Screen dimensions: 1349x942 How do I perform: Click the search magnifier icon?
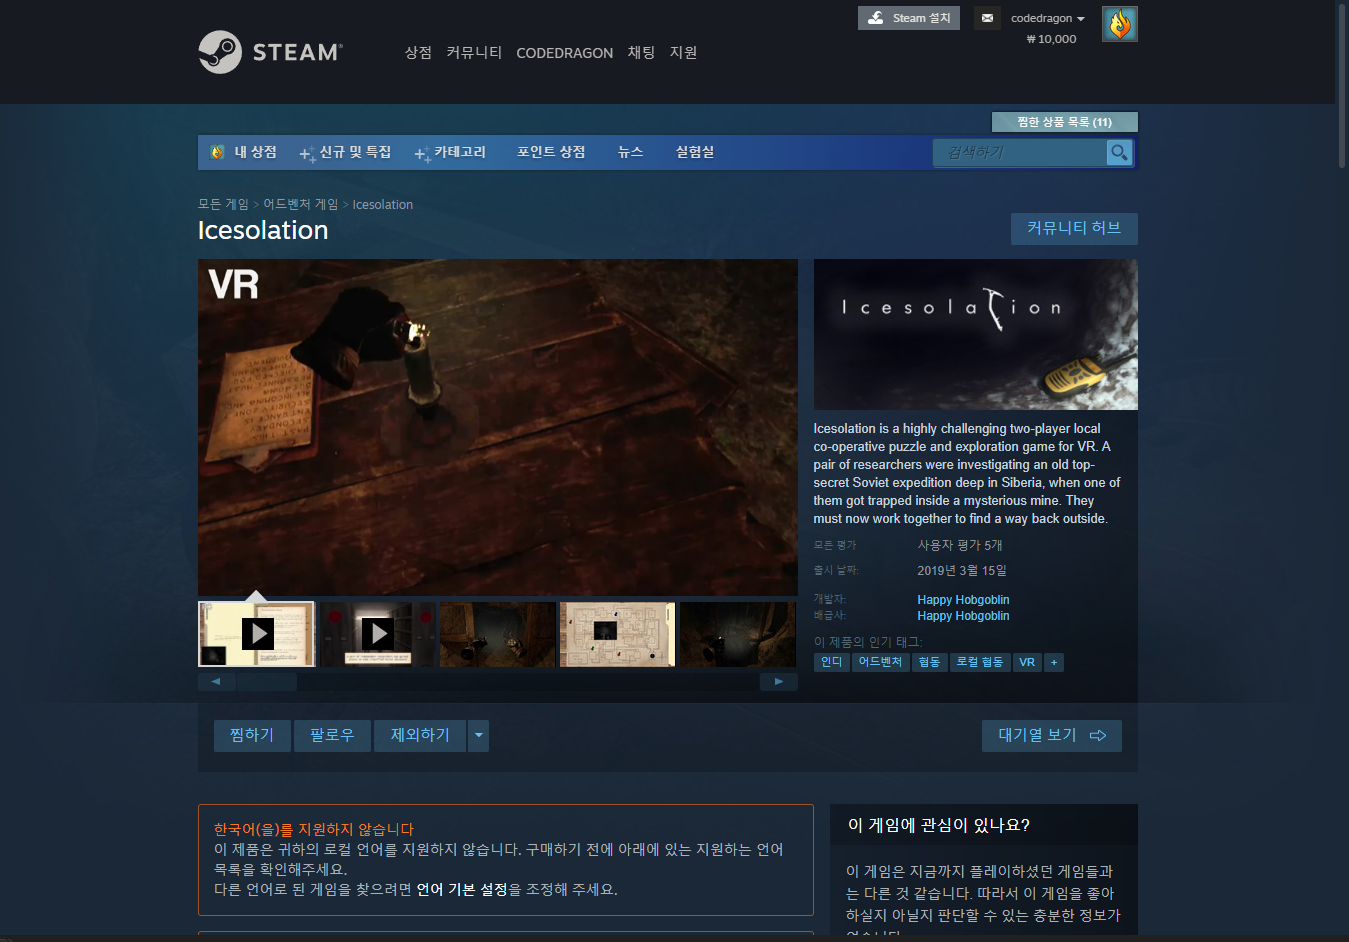[x=1119, y=152]
